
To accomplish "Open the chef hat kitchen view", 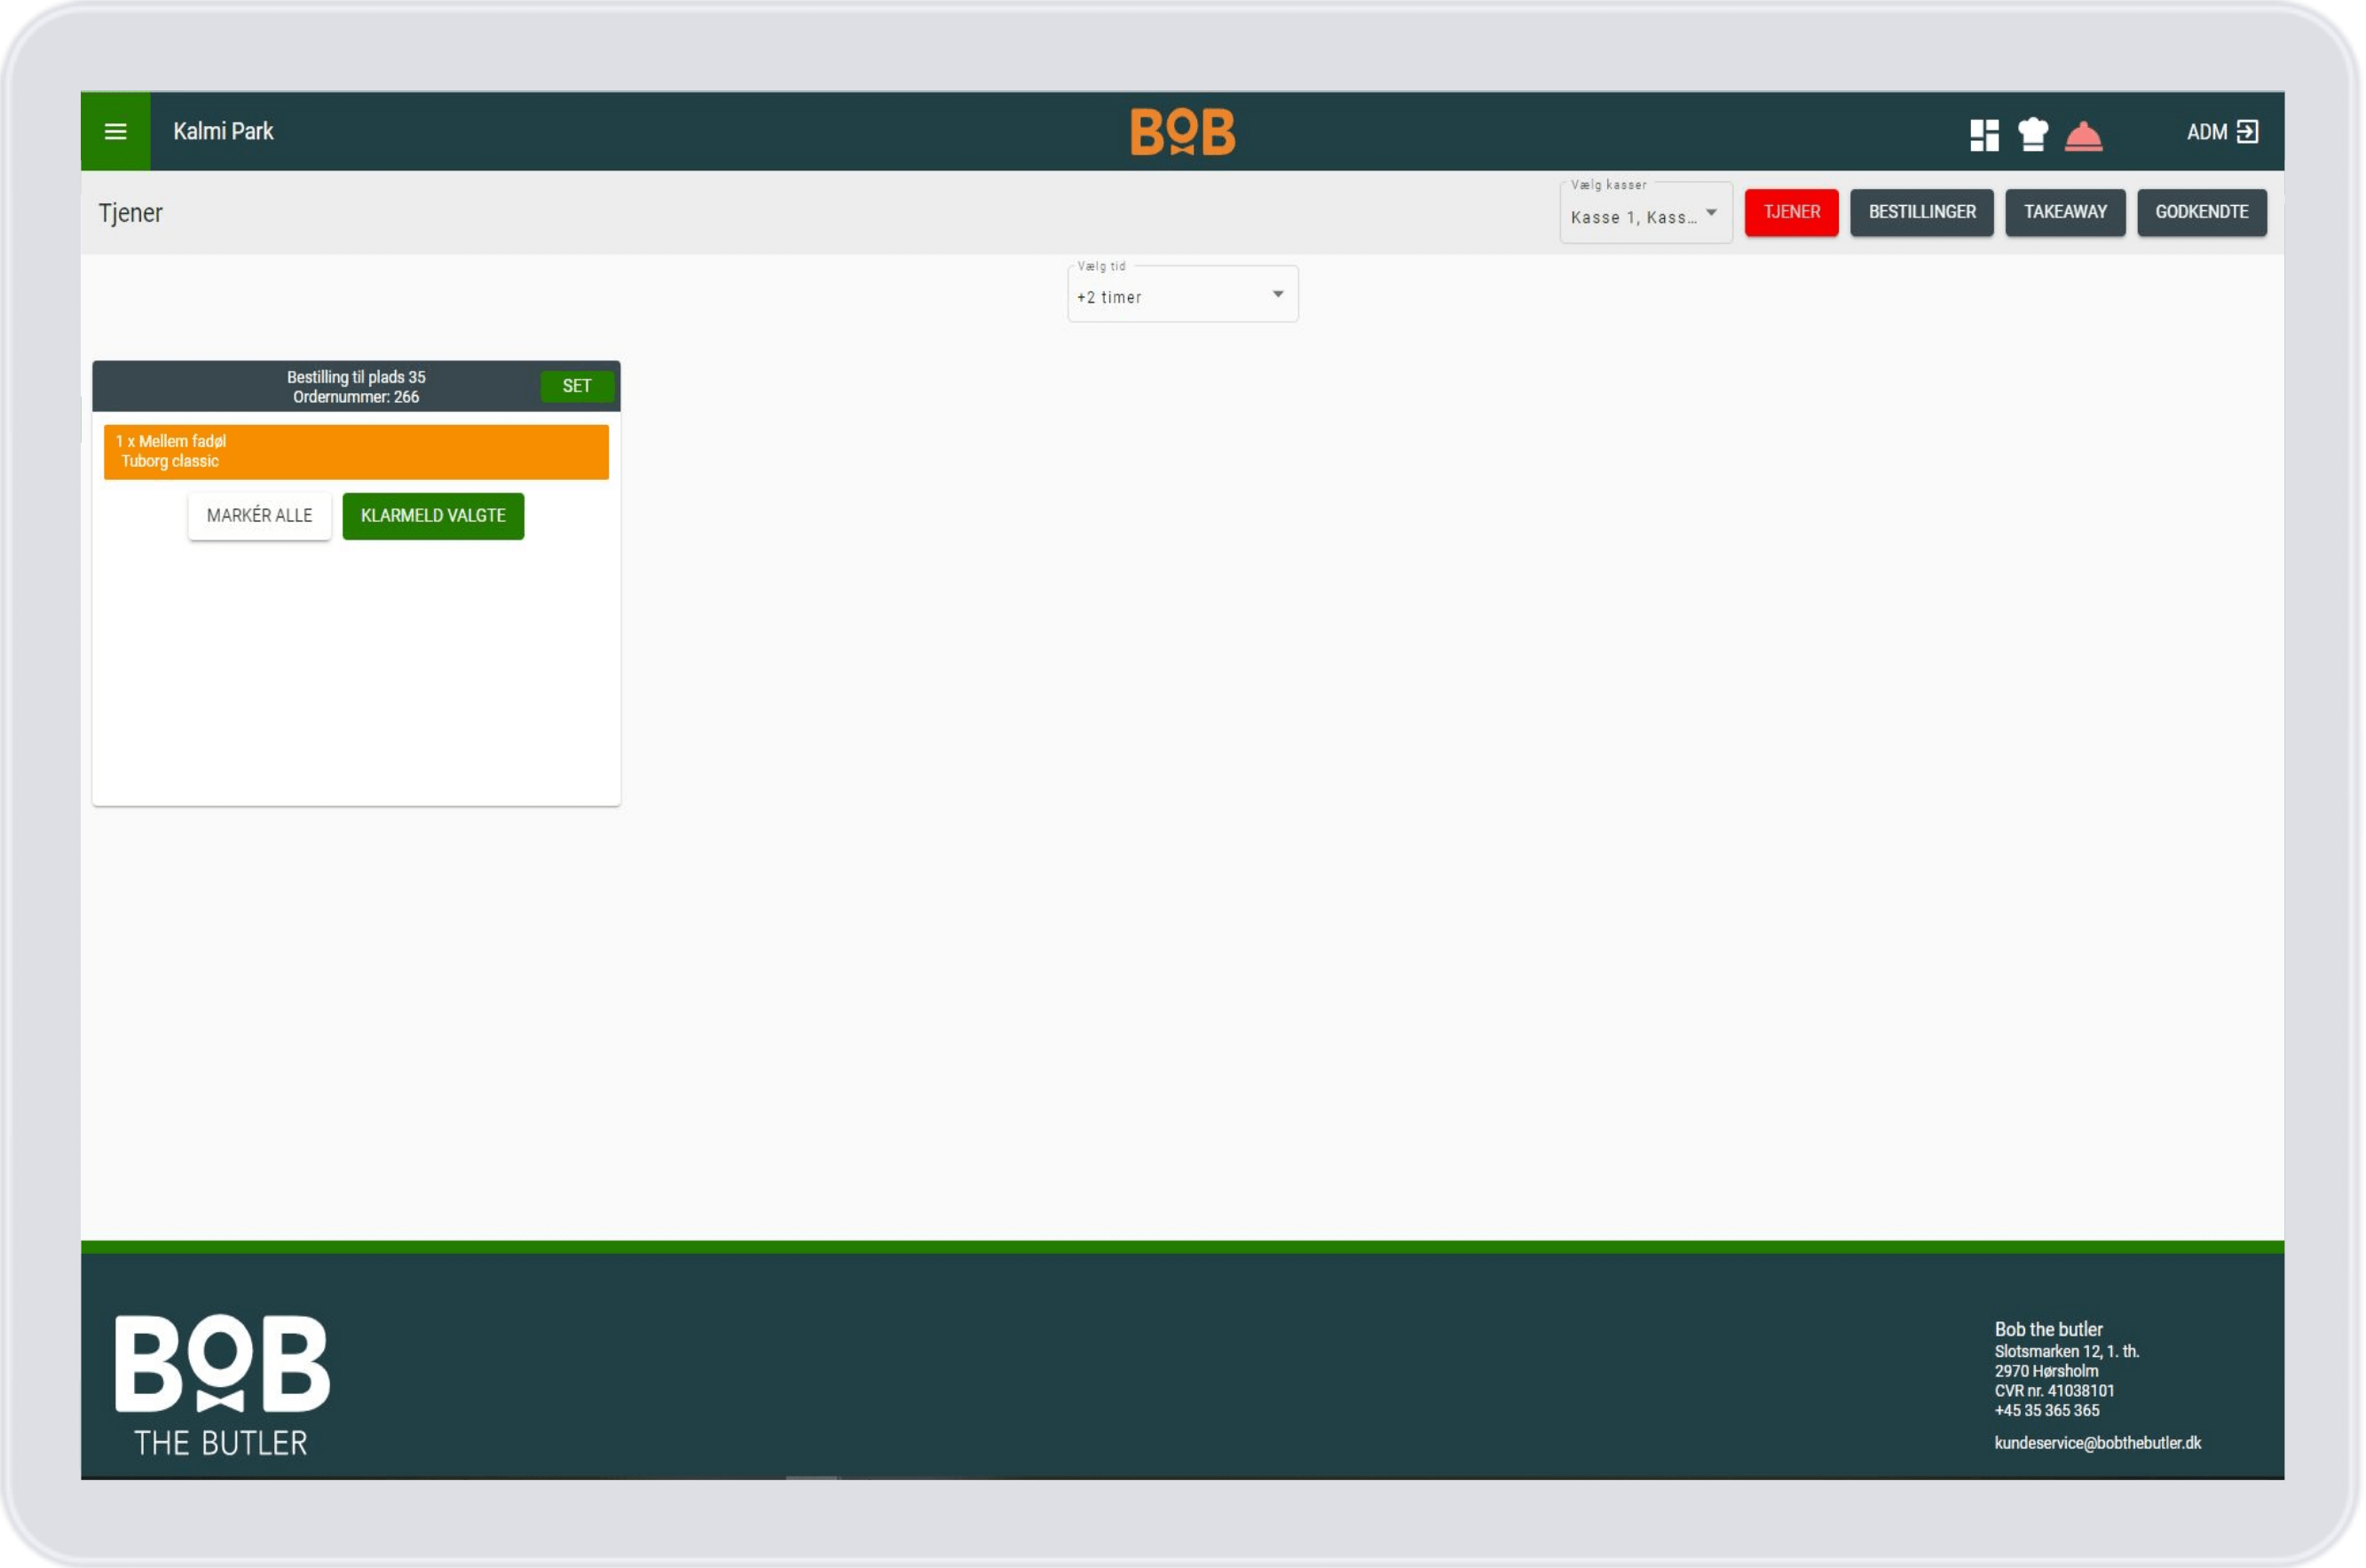I will click(2032, 133).
